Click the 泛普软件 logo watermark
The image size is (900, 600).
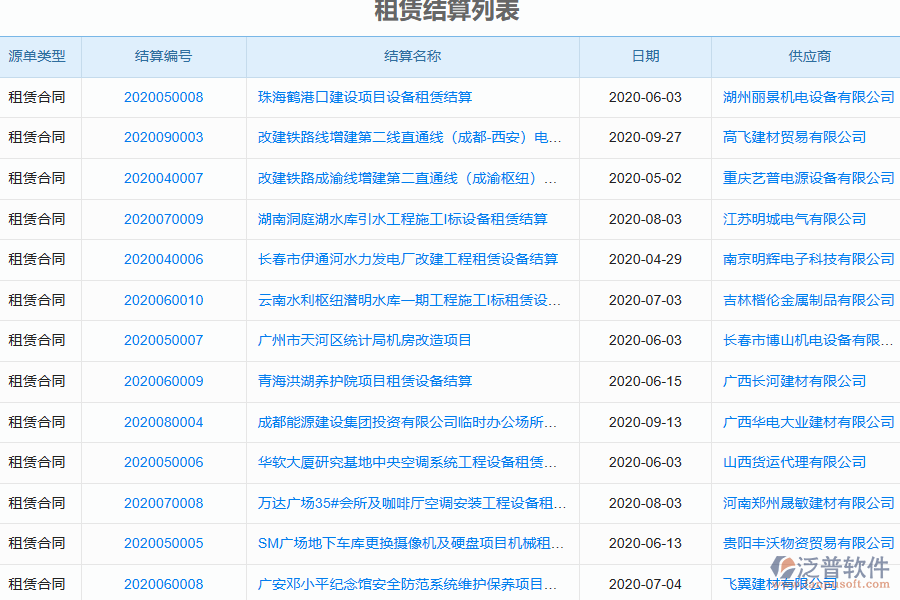829,564
